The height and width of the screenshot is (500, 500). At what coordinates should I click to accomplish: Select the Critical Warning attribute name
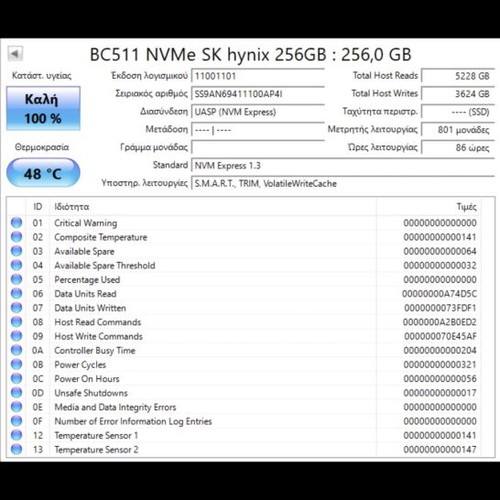(x=86, y=223)
